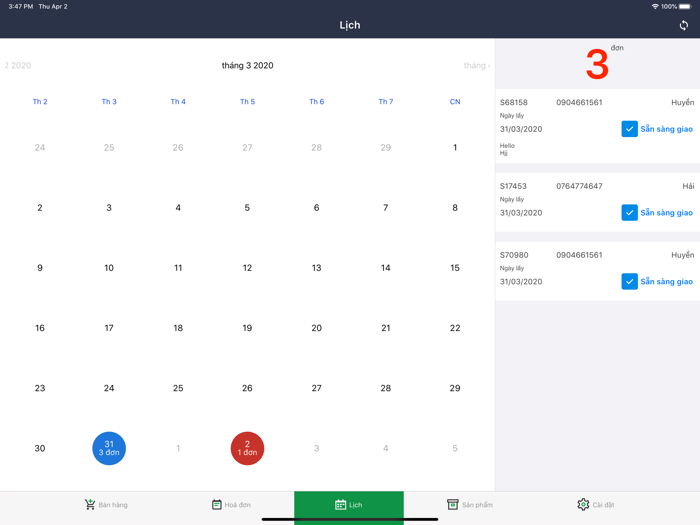
Task: Toggle Sẵn sàng giao checkbox for order S68158
Action: [629, 129]
